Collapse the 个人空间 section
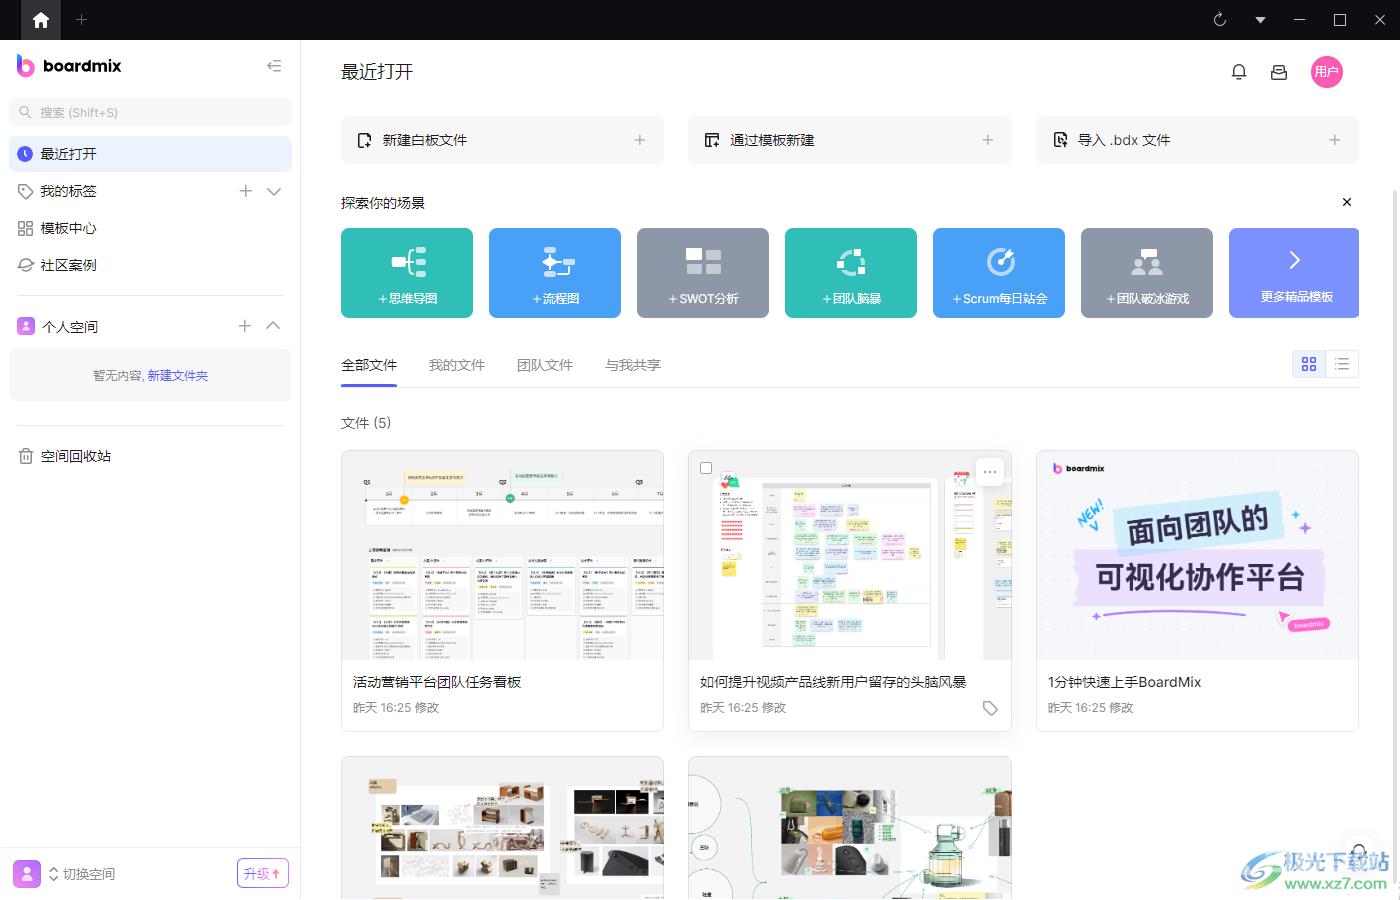 pyautogui.click(x=273, y=326)
